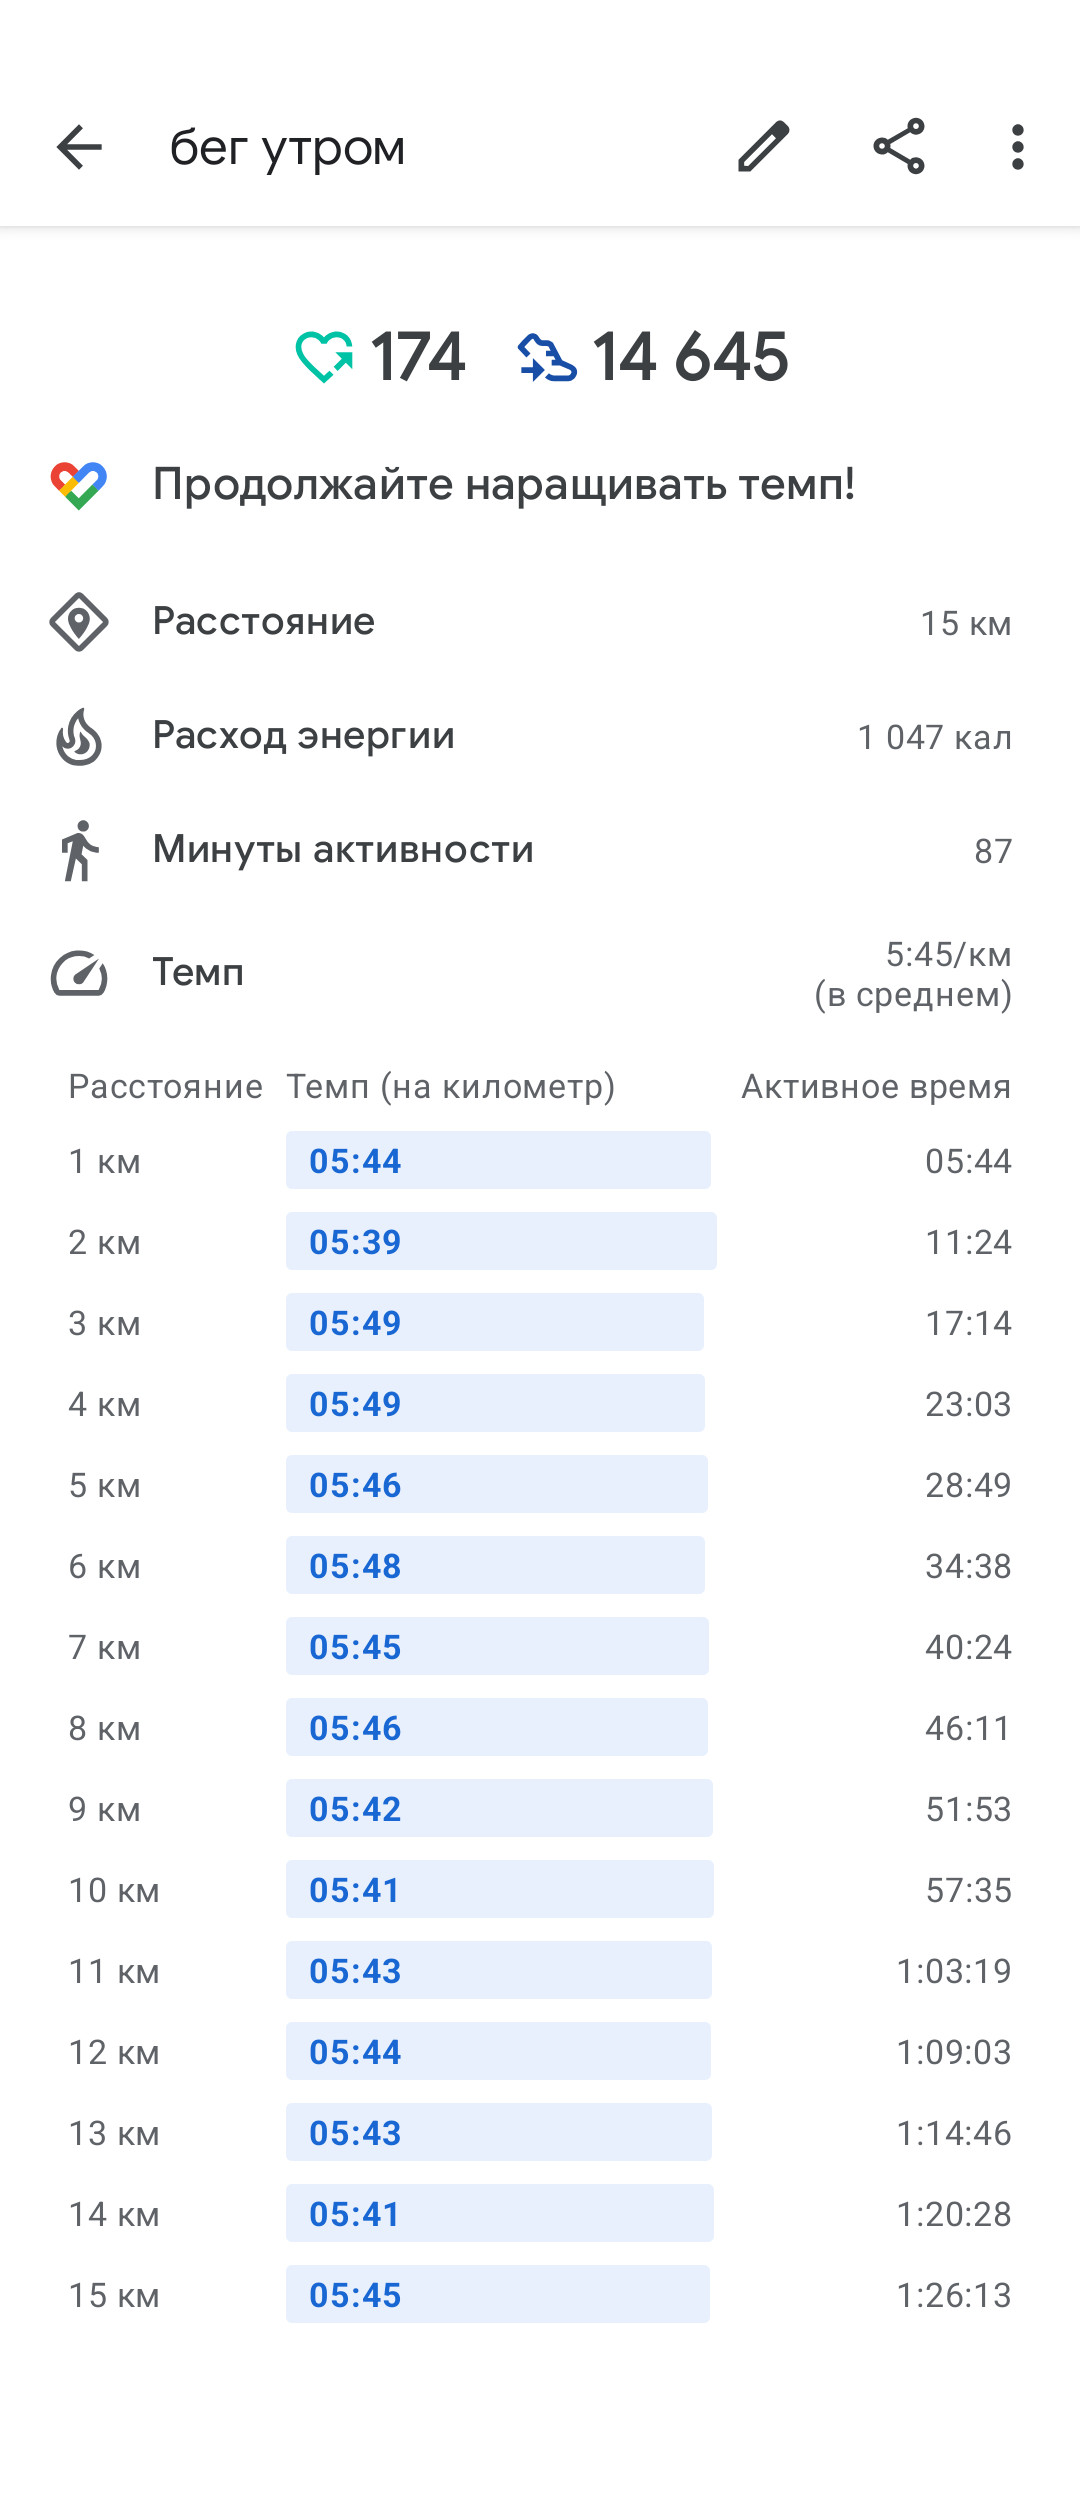1080x2520 pixels.
Task: Tap the 1 047 кал energy value
Action: (935, 737)
